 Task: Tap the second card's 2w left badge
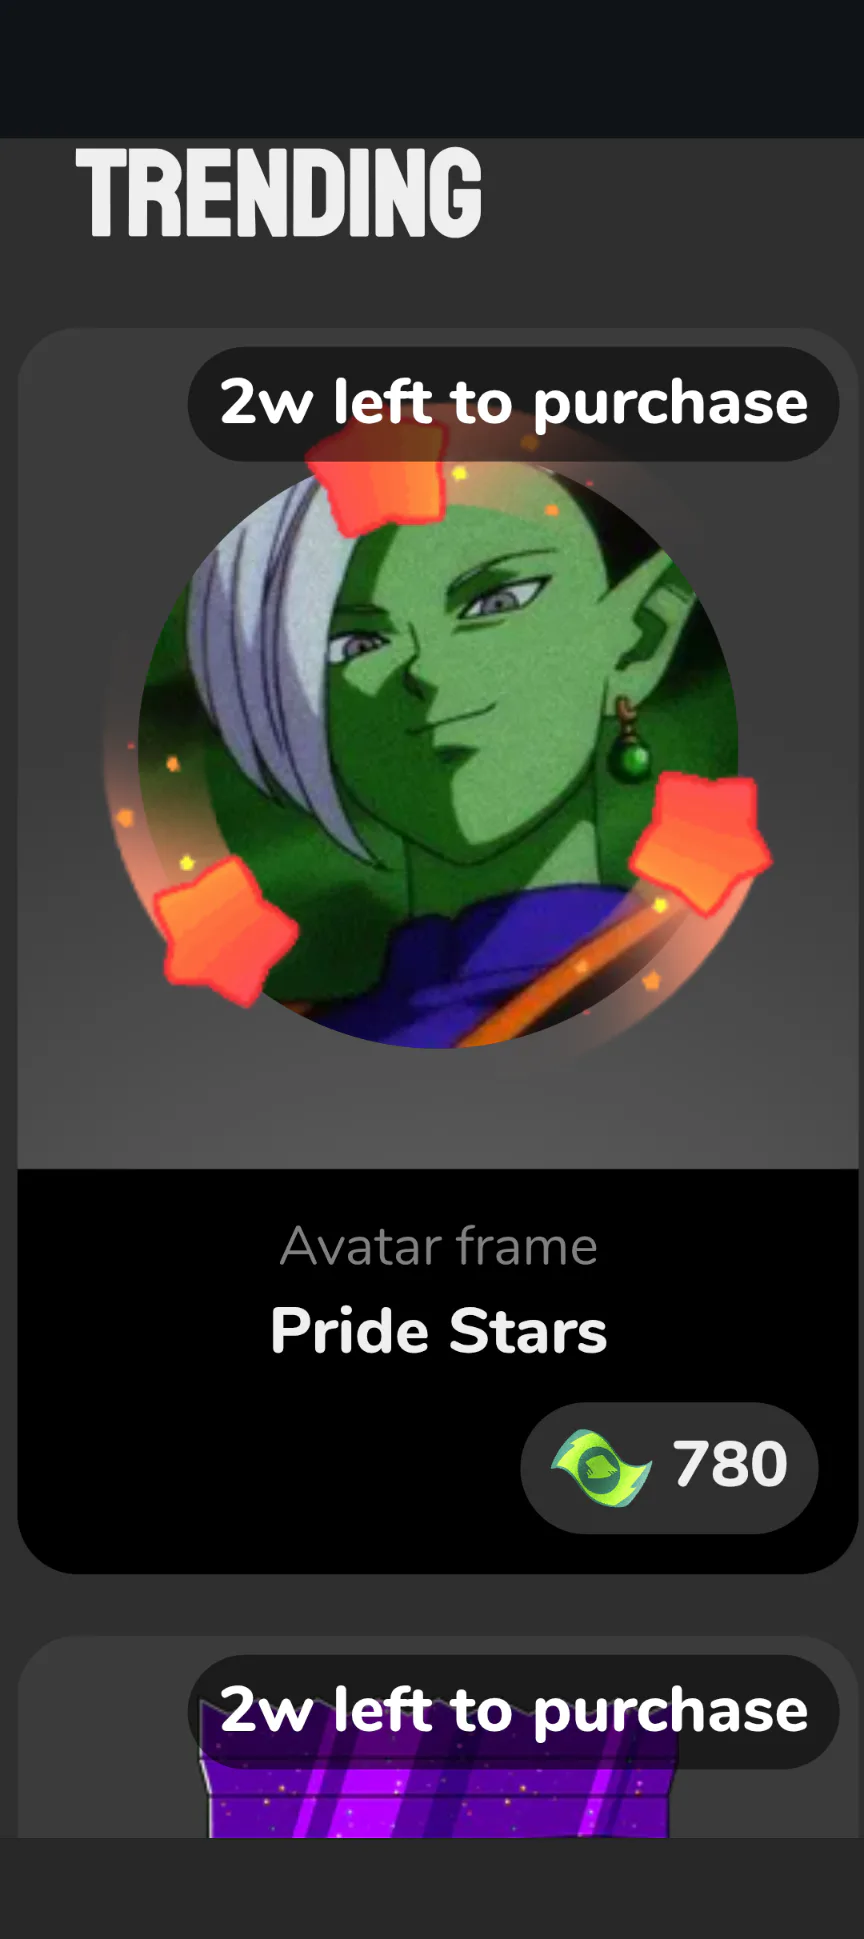click(513, 1711)
